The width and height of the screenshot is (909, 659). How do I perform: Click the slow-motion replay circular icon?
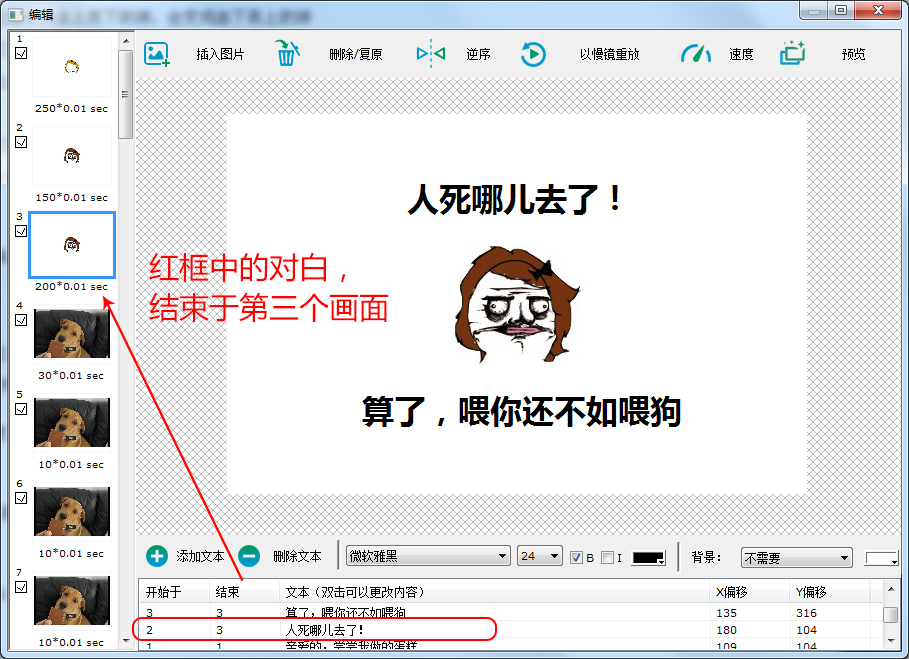tap(533, 54)
